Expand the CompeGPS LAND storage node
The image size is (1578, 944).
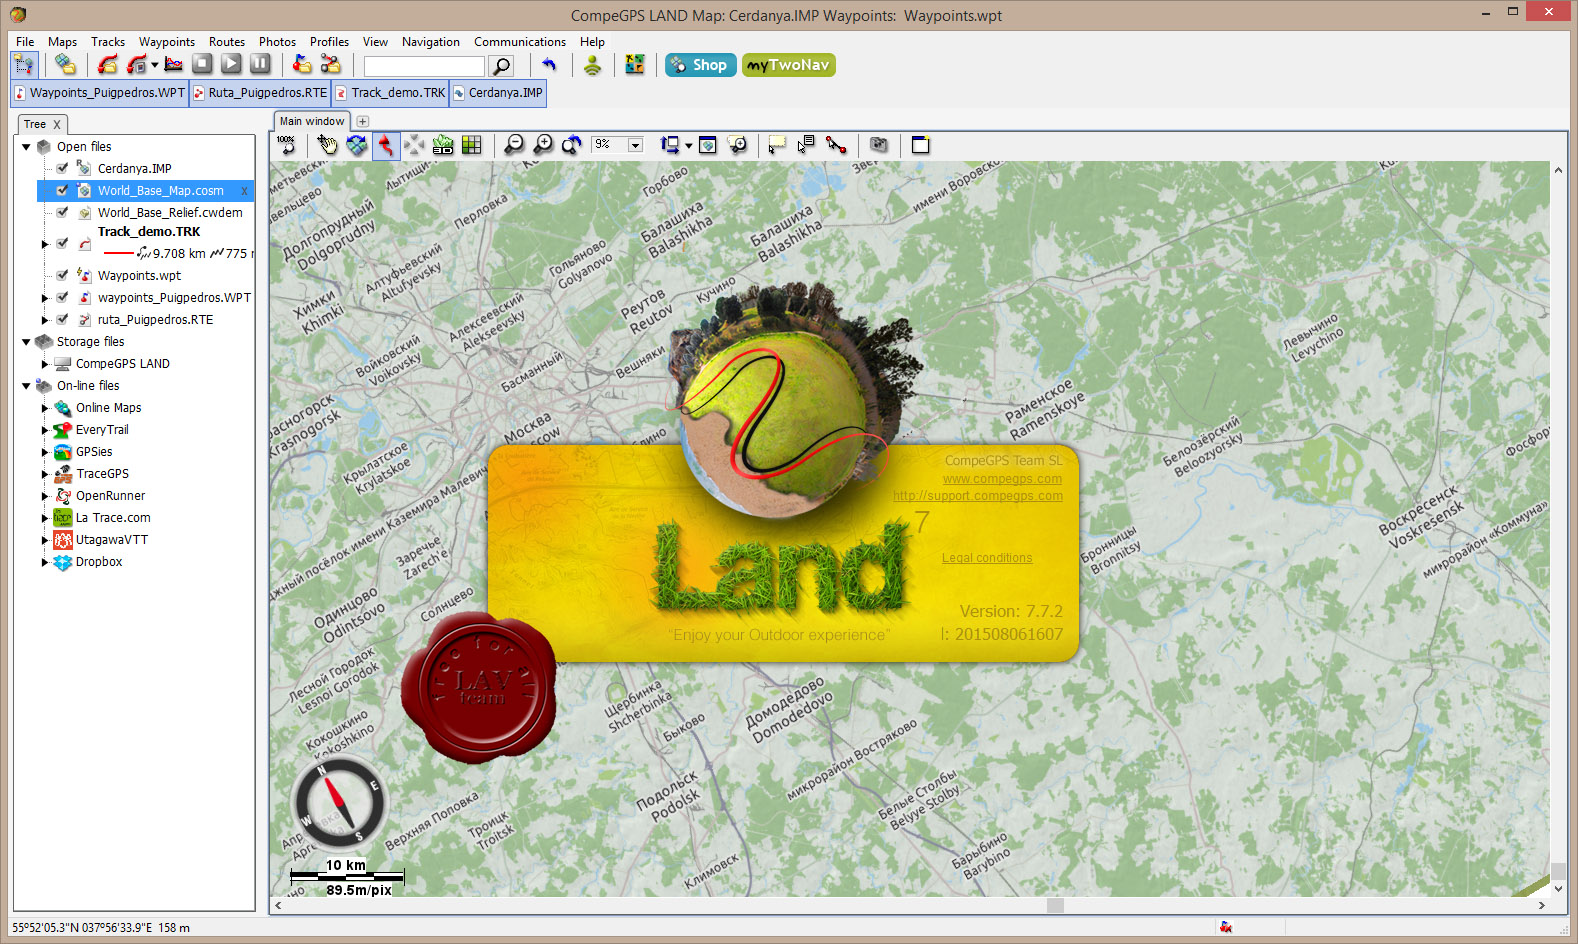(44, 364)
